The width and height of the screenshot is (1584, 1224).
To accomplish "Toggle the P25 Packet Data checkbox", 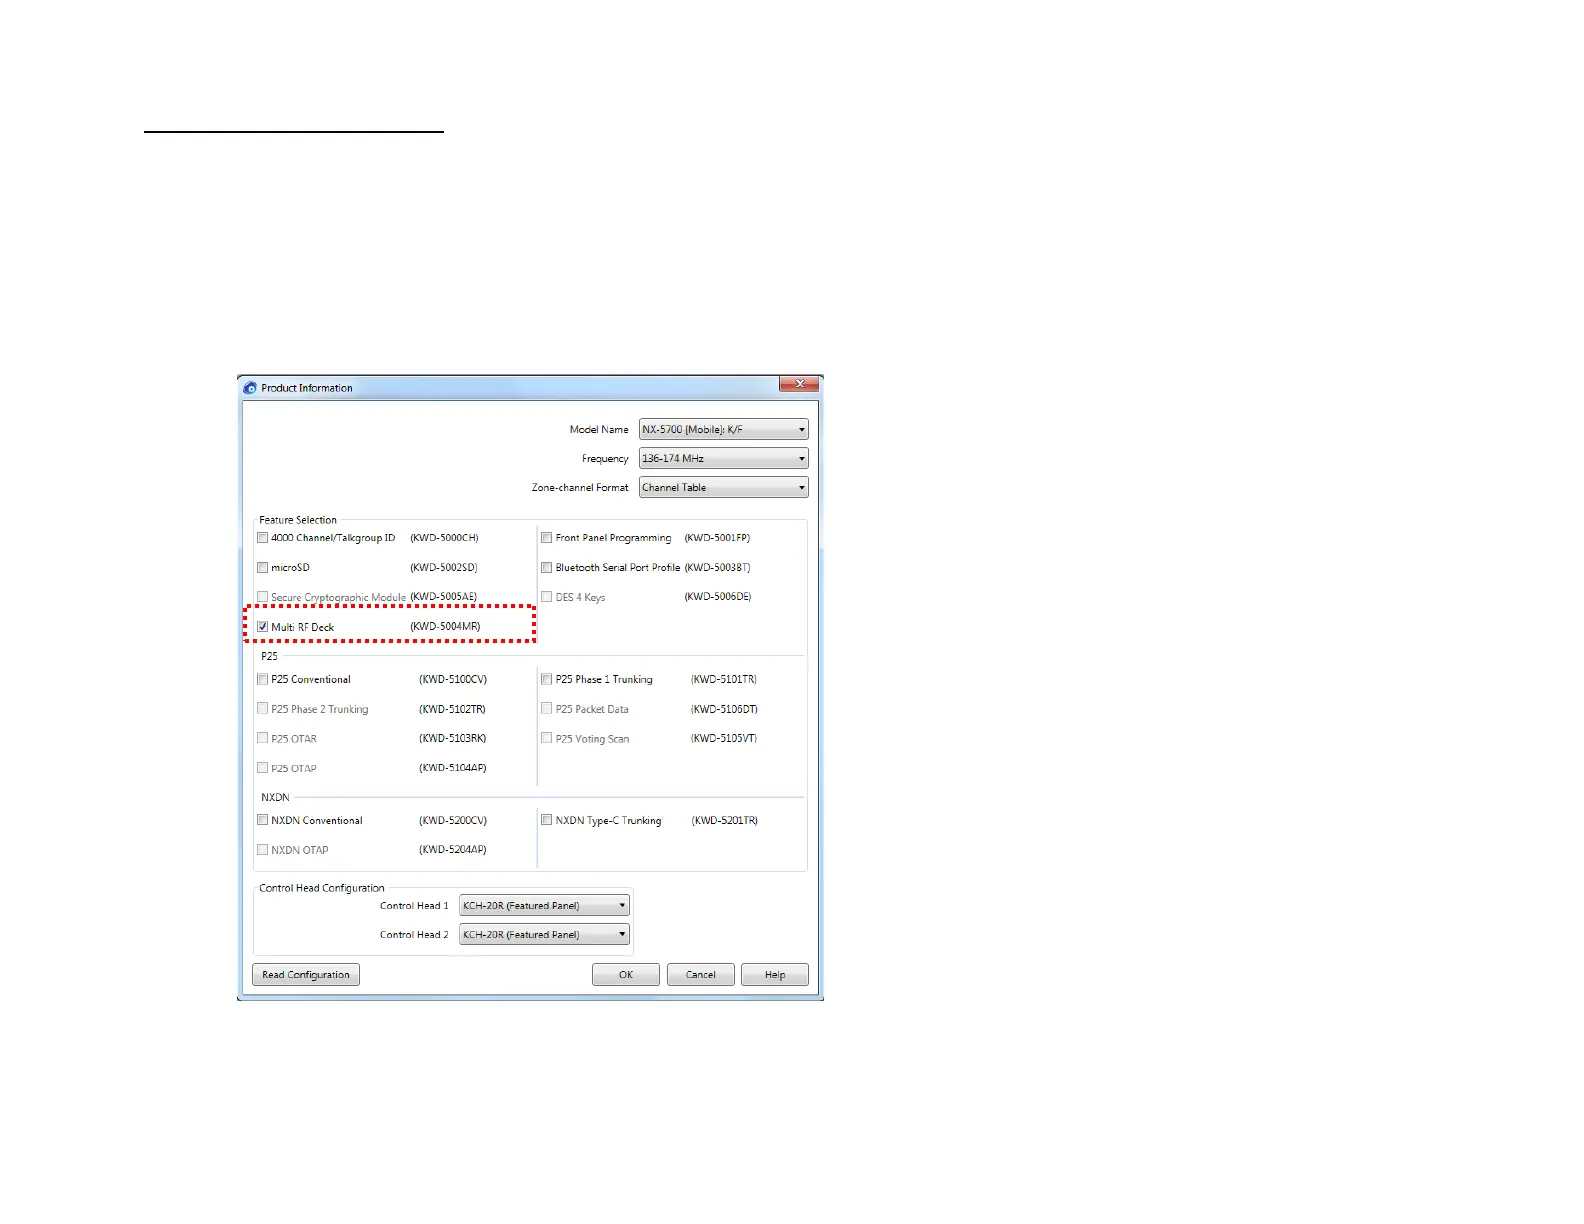I will 547,709.
